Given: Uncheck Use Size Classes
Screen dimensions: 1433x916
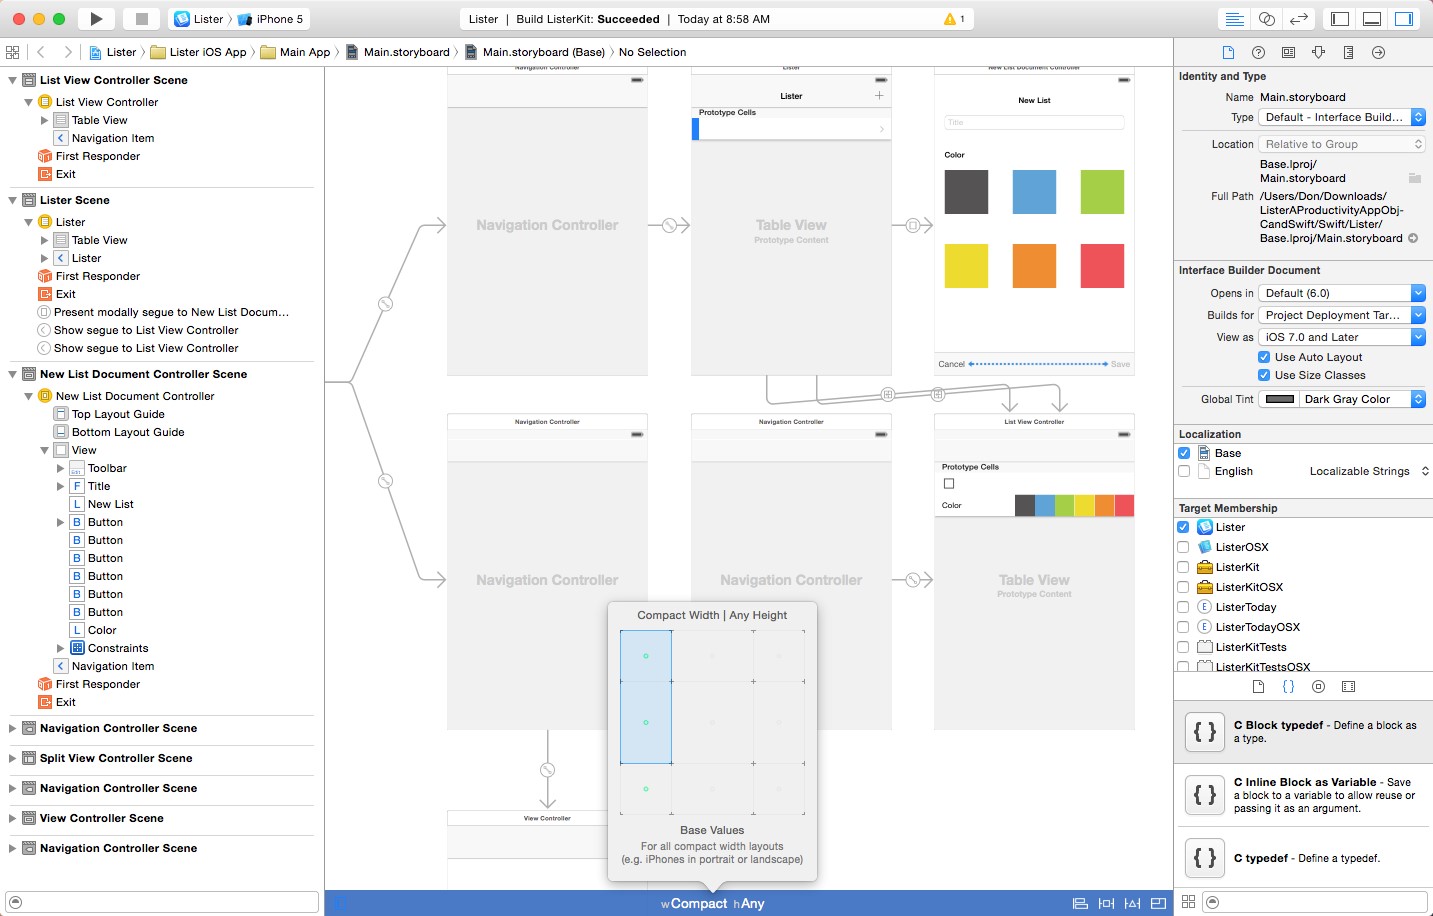Looking at the screenshot, I should pos(1264,375).
